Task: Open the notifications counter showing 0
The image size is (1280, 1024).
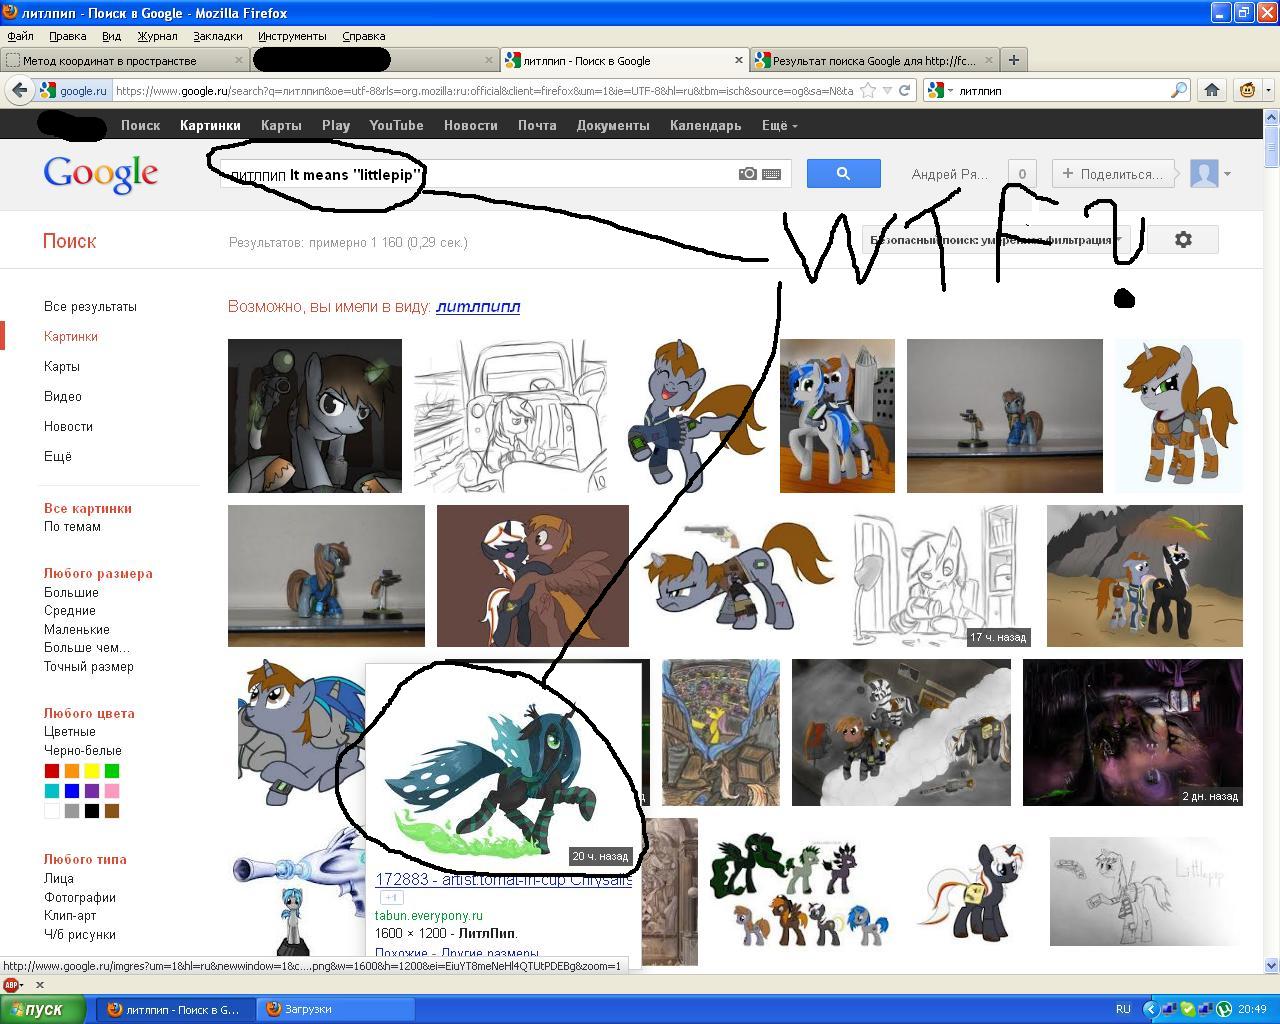Action: click(x=1022, y=173)
